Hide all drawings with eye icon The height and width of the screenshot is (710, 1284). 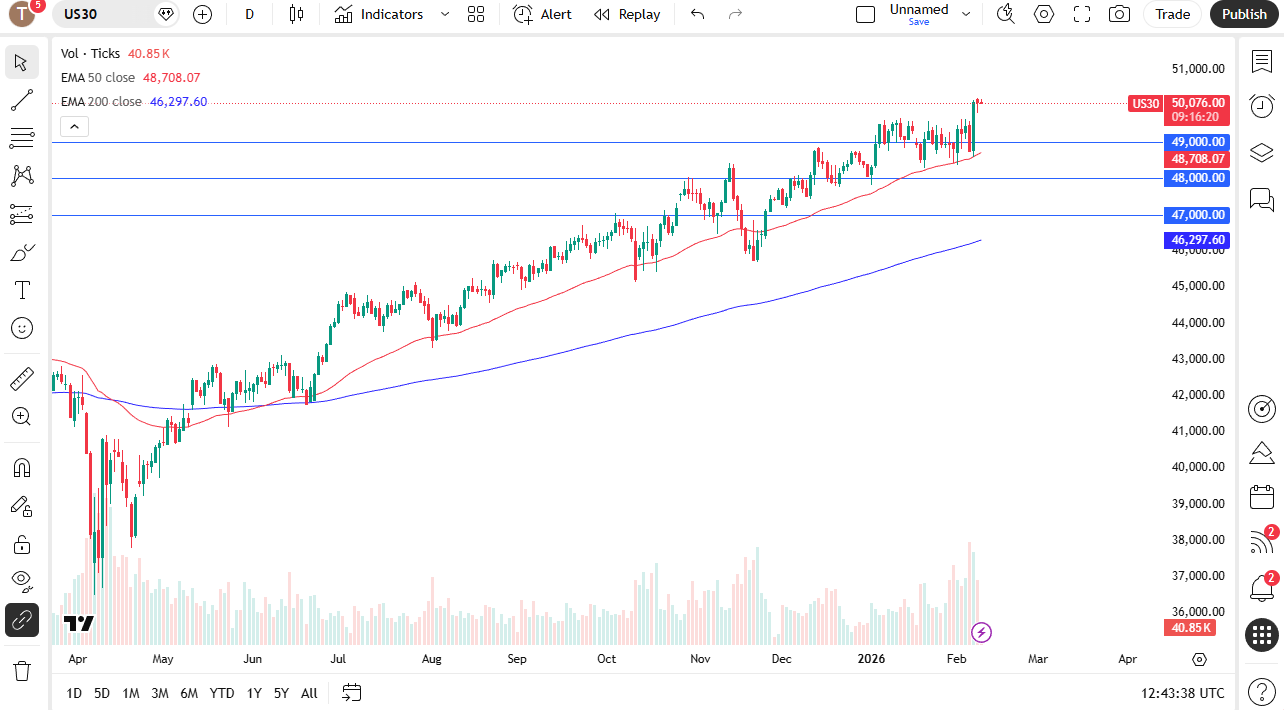coord(22,582)
